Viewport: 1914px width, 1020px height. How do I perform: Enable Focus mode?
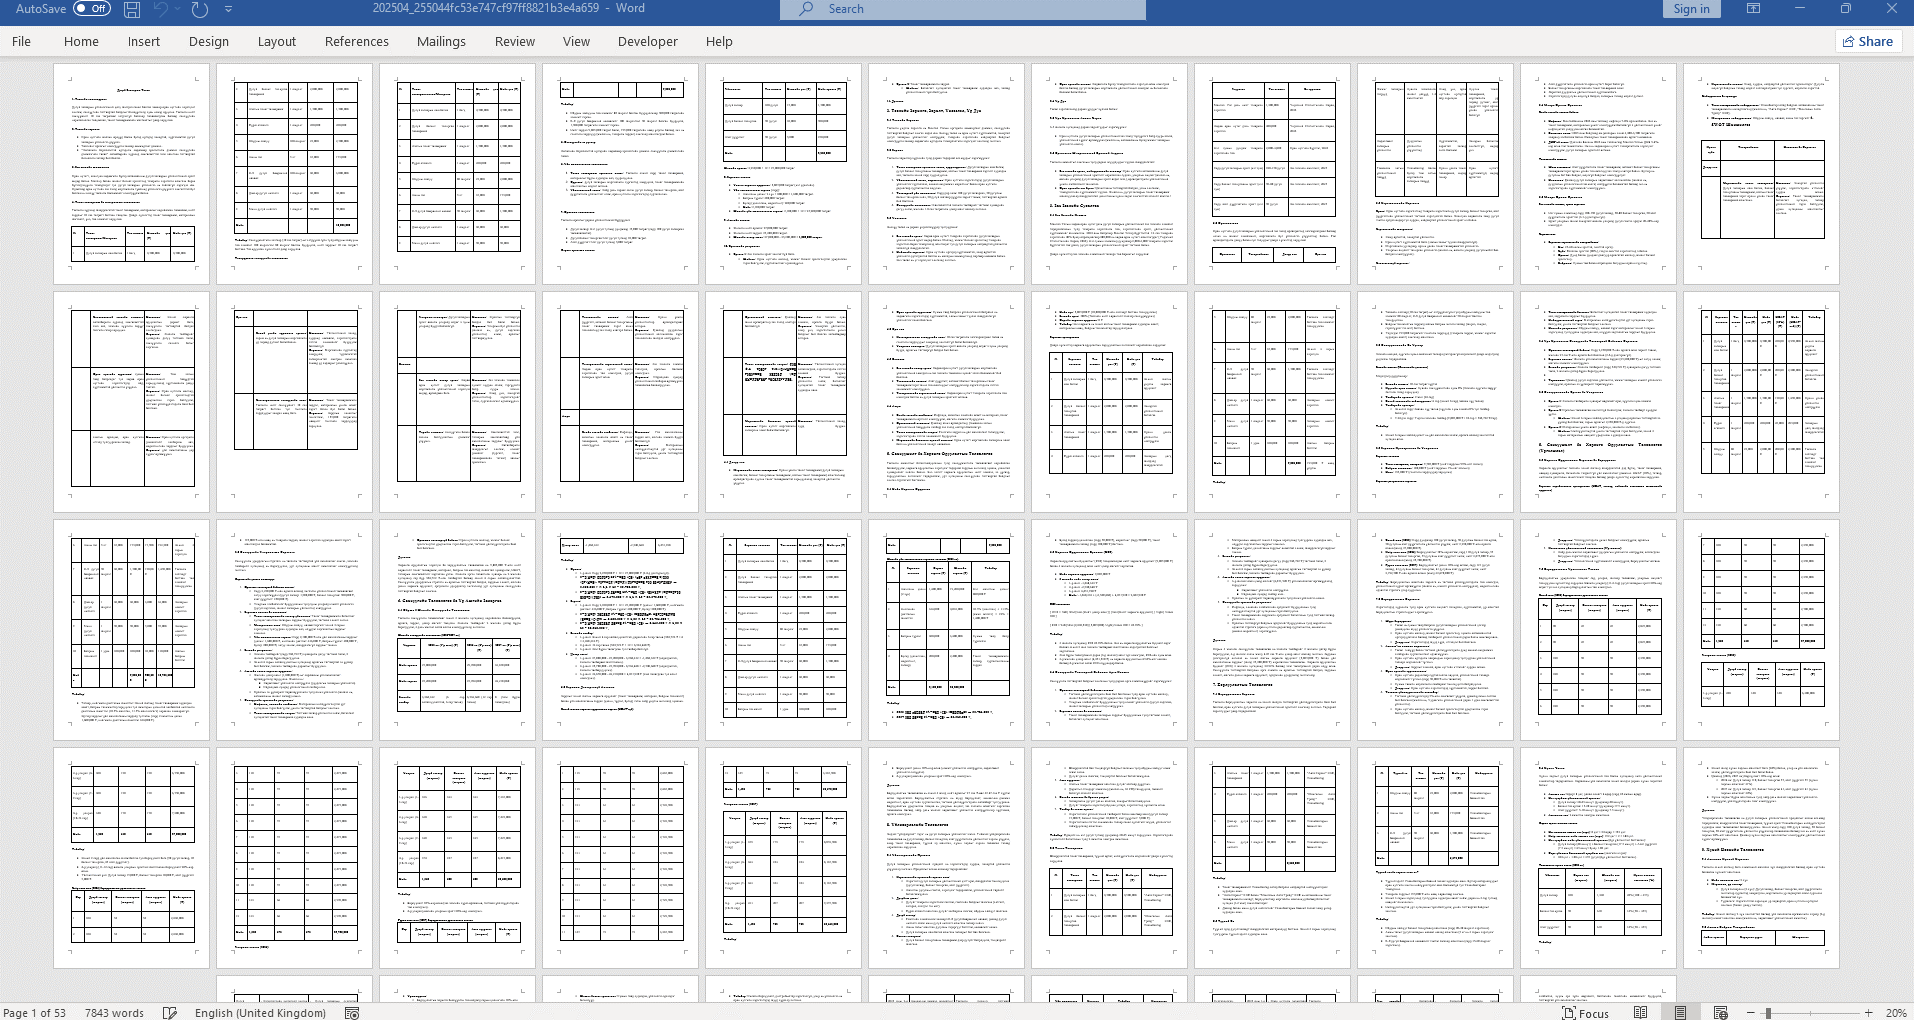[x=1586, y=1012]
